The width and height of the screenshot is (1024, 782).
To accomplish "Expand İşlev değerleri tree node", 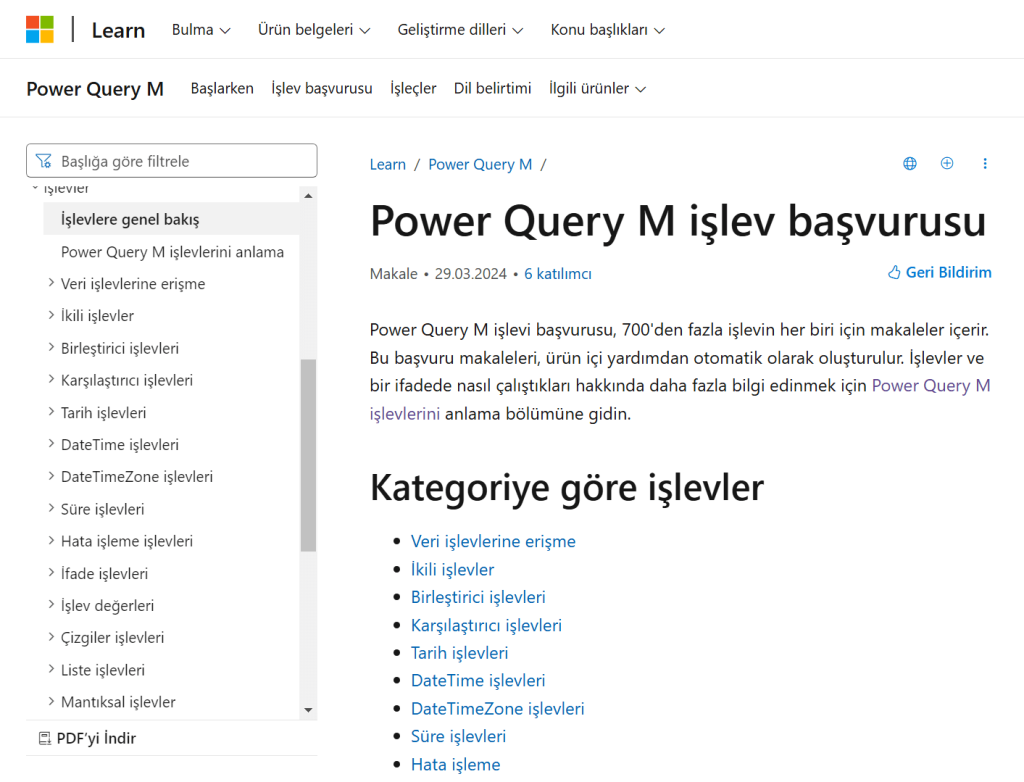I will pyautogui.click(x=51, y=605).
